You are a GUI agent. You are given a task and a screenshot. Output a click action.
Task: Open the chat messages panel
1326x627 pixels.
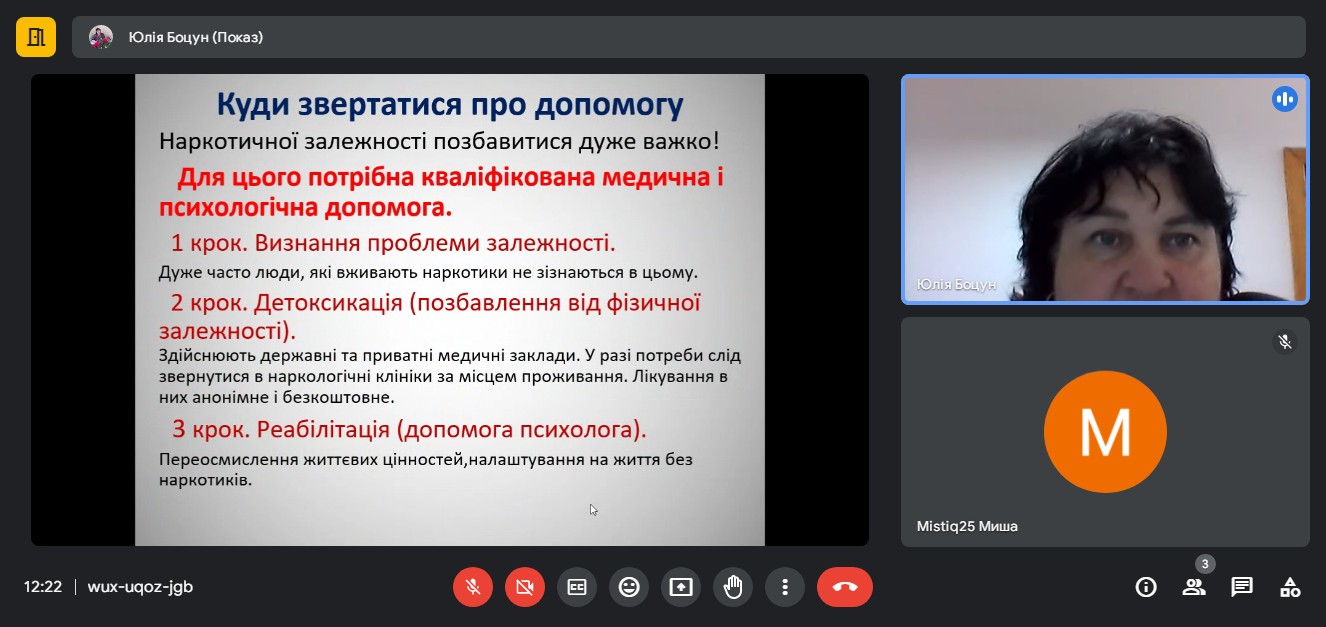pos(1242,587)
